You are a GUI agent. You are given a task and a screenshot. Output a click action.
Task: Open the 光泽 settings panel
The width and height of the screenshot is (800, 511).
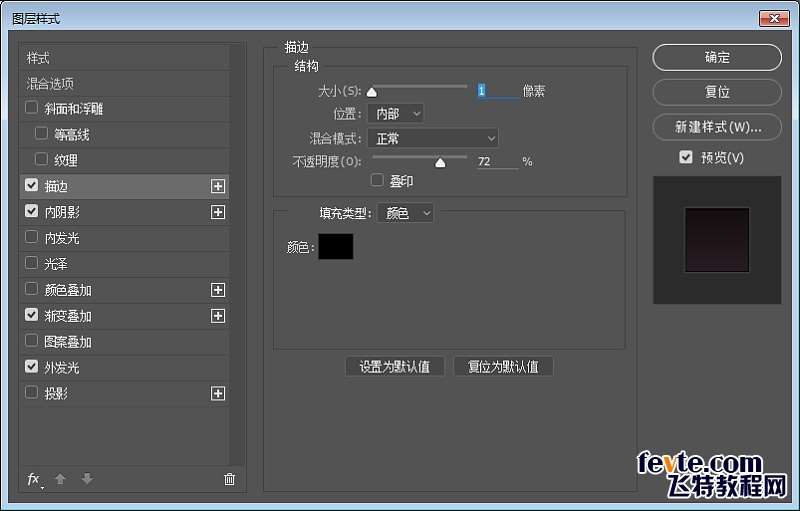tap(56, 264)
